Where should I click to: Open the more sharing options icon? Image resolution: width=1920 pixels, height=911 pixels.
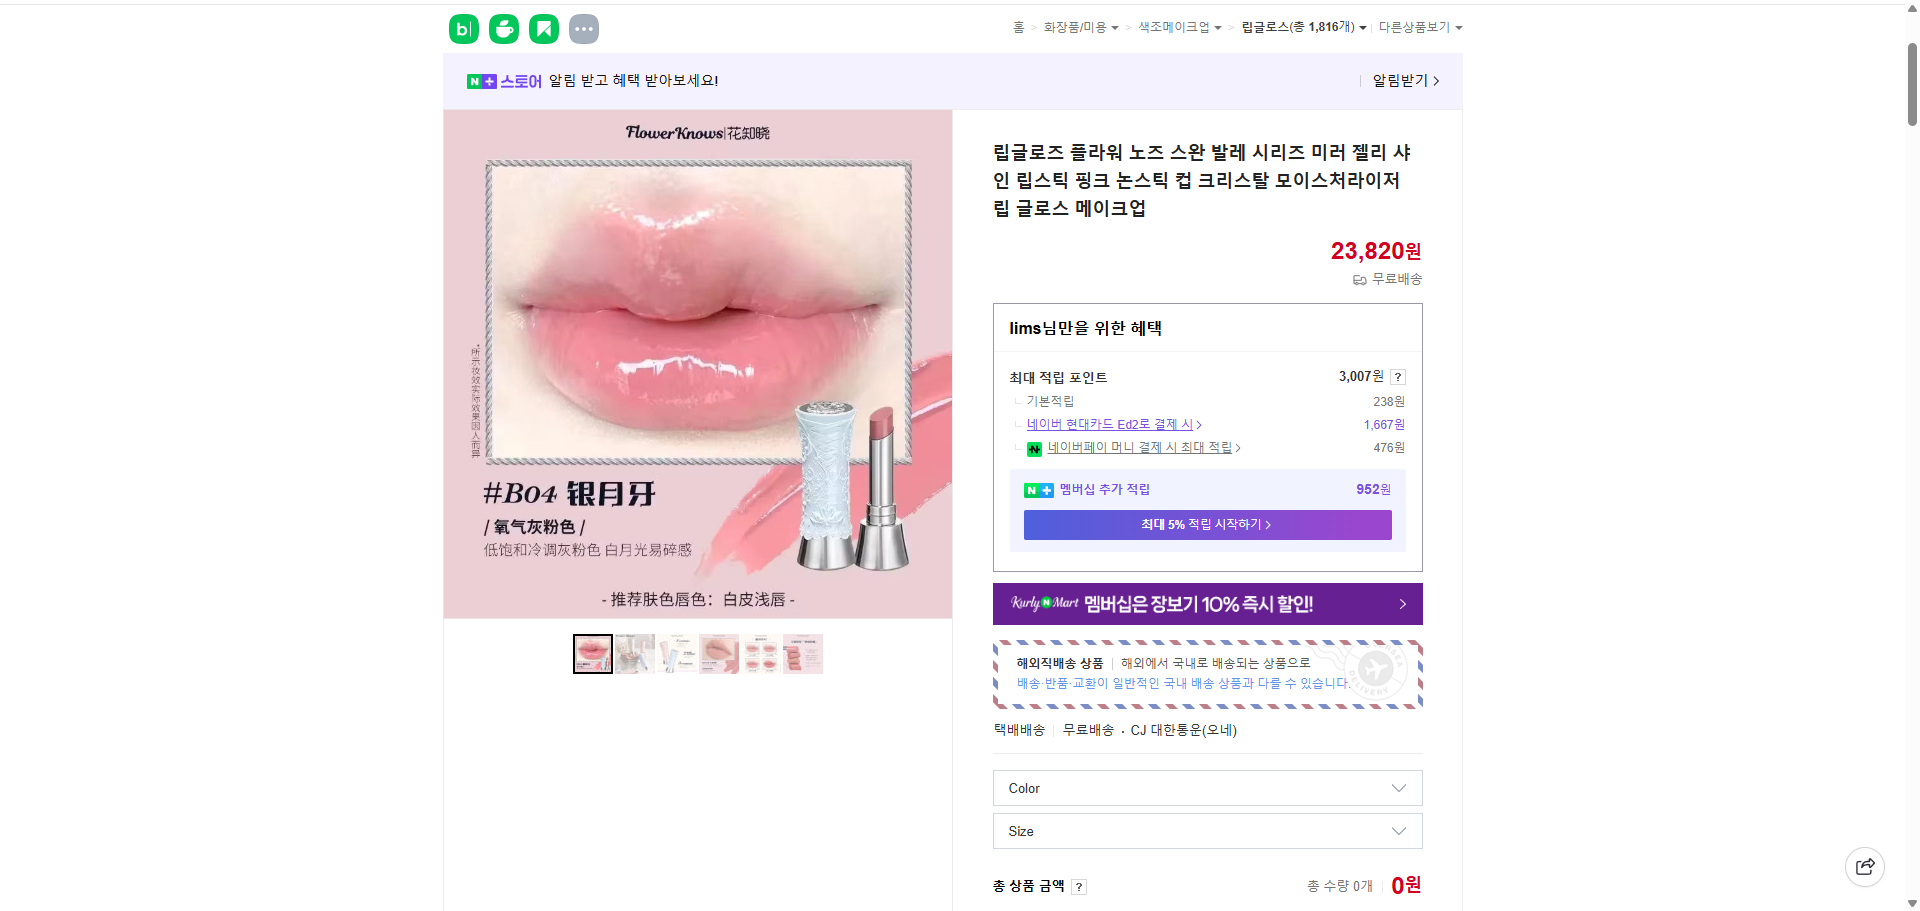pyautogui.click(x=583, y=28)
